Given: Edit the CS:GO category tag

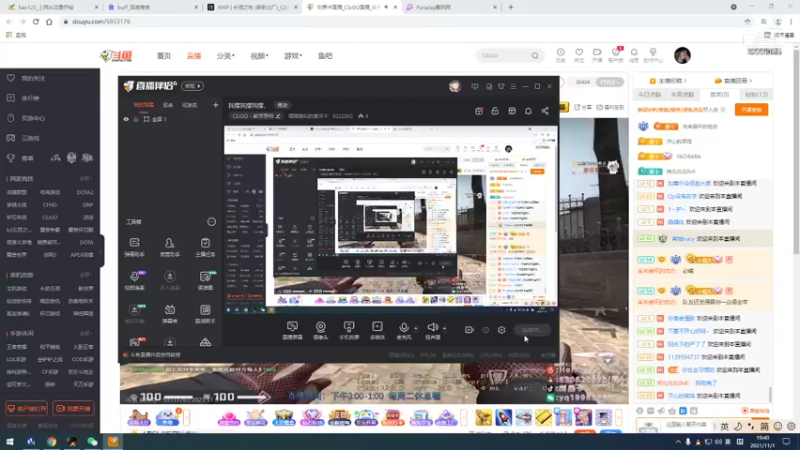Looking at the screenshot, I should [x=256, y=116].
